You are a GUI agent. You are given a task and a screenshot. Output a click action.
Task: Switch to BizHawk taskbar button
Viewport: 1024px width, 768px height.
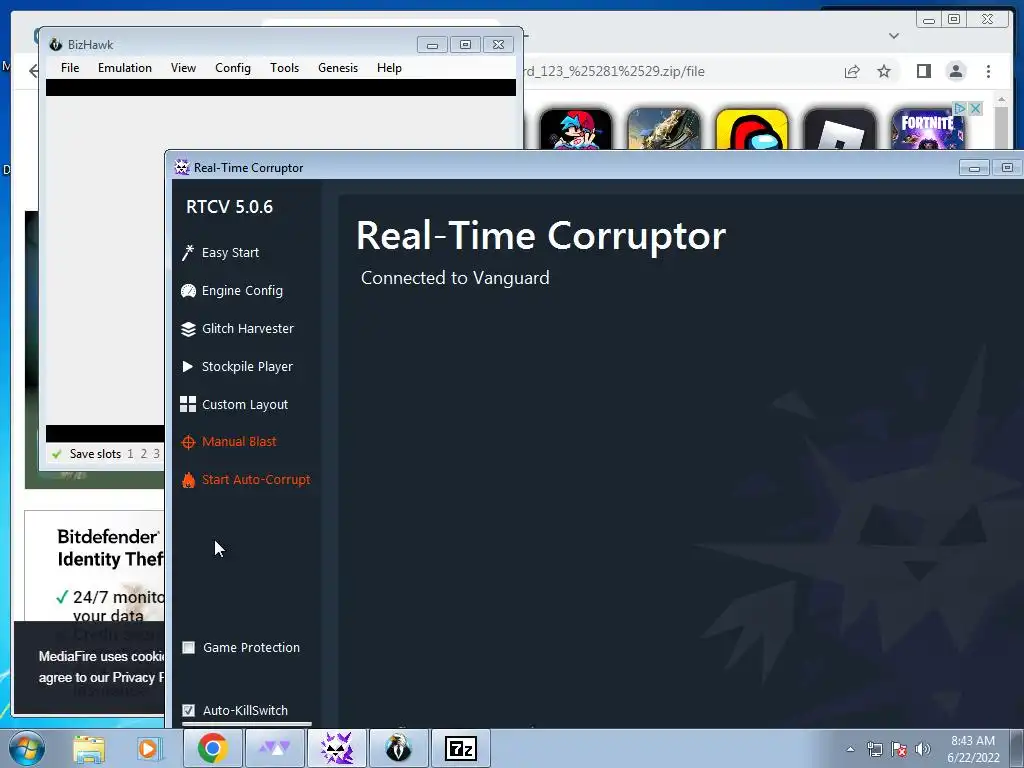tap(398, 748)
